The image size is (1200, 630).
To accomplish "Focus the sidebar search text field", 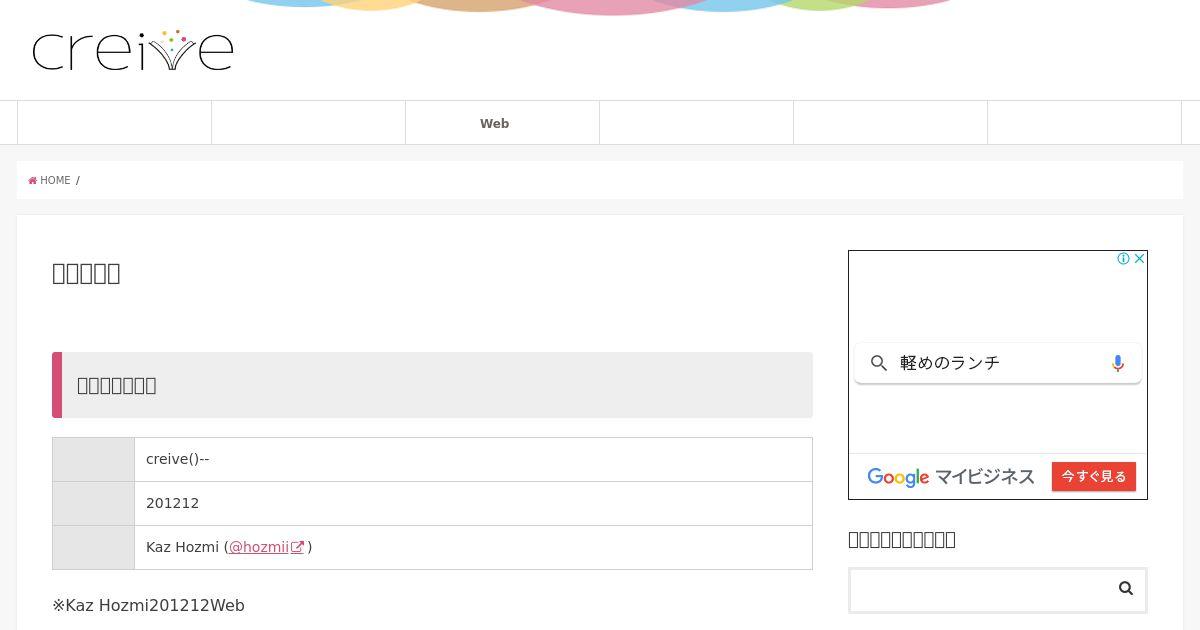I will (x=980, y=590).
